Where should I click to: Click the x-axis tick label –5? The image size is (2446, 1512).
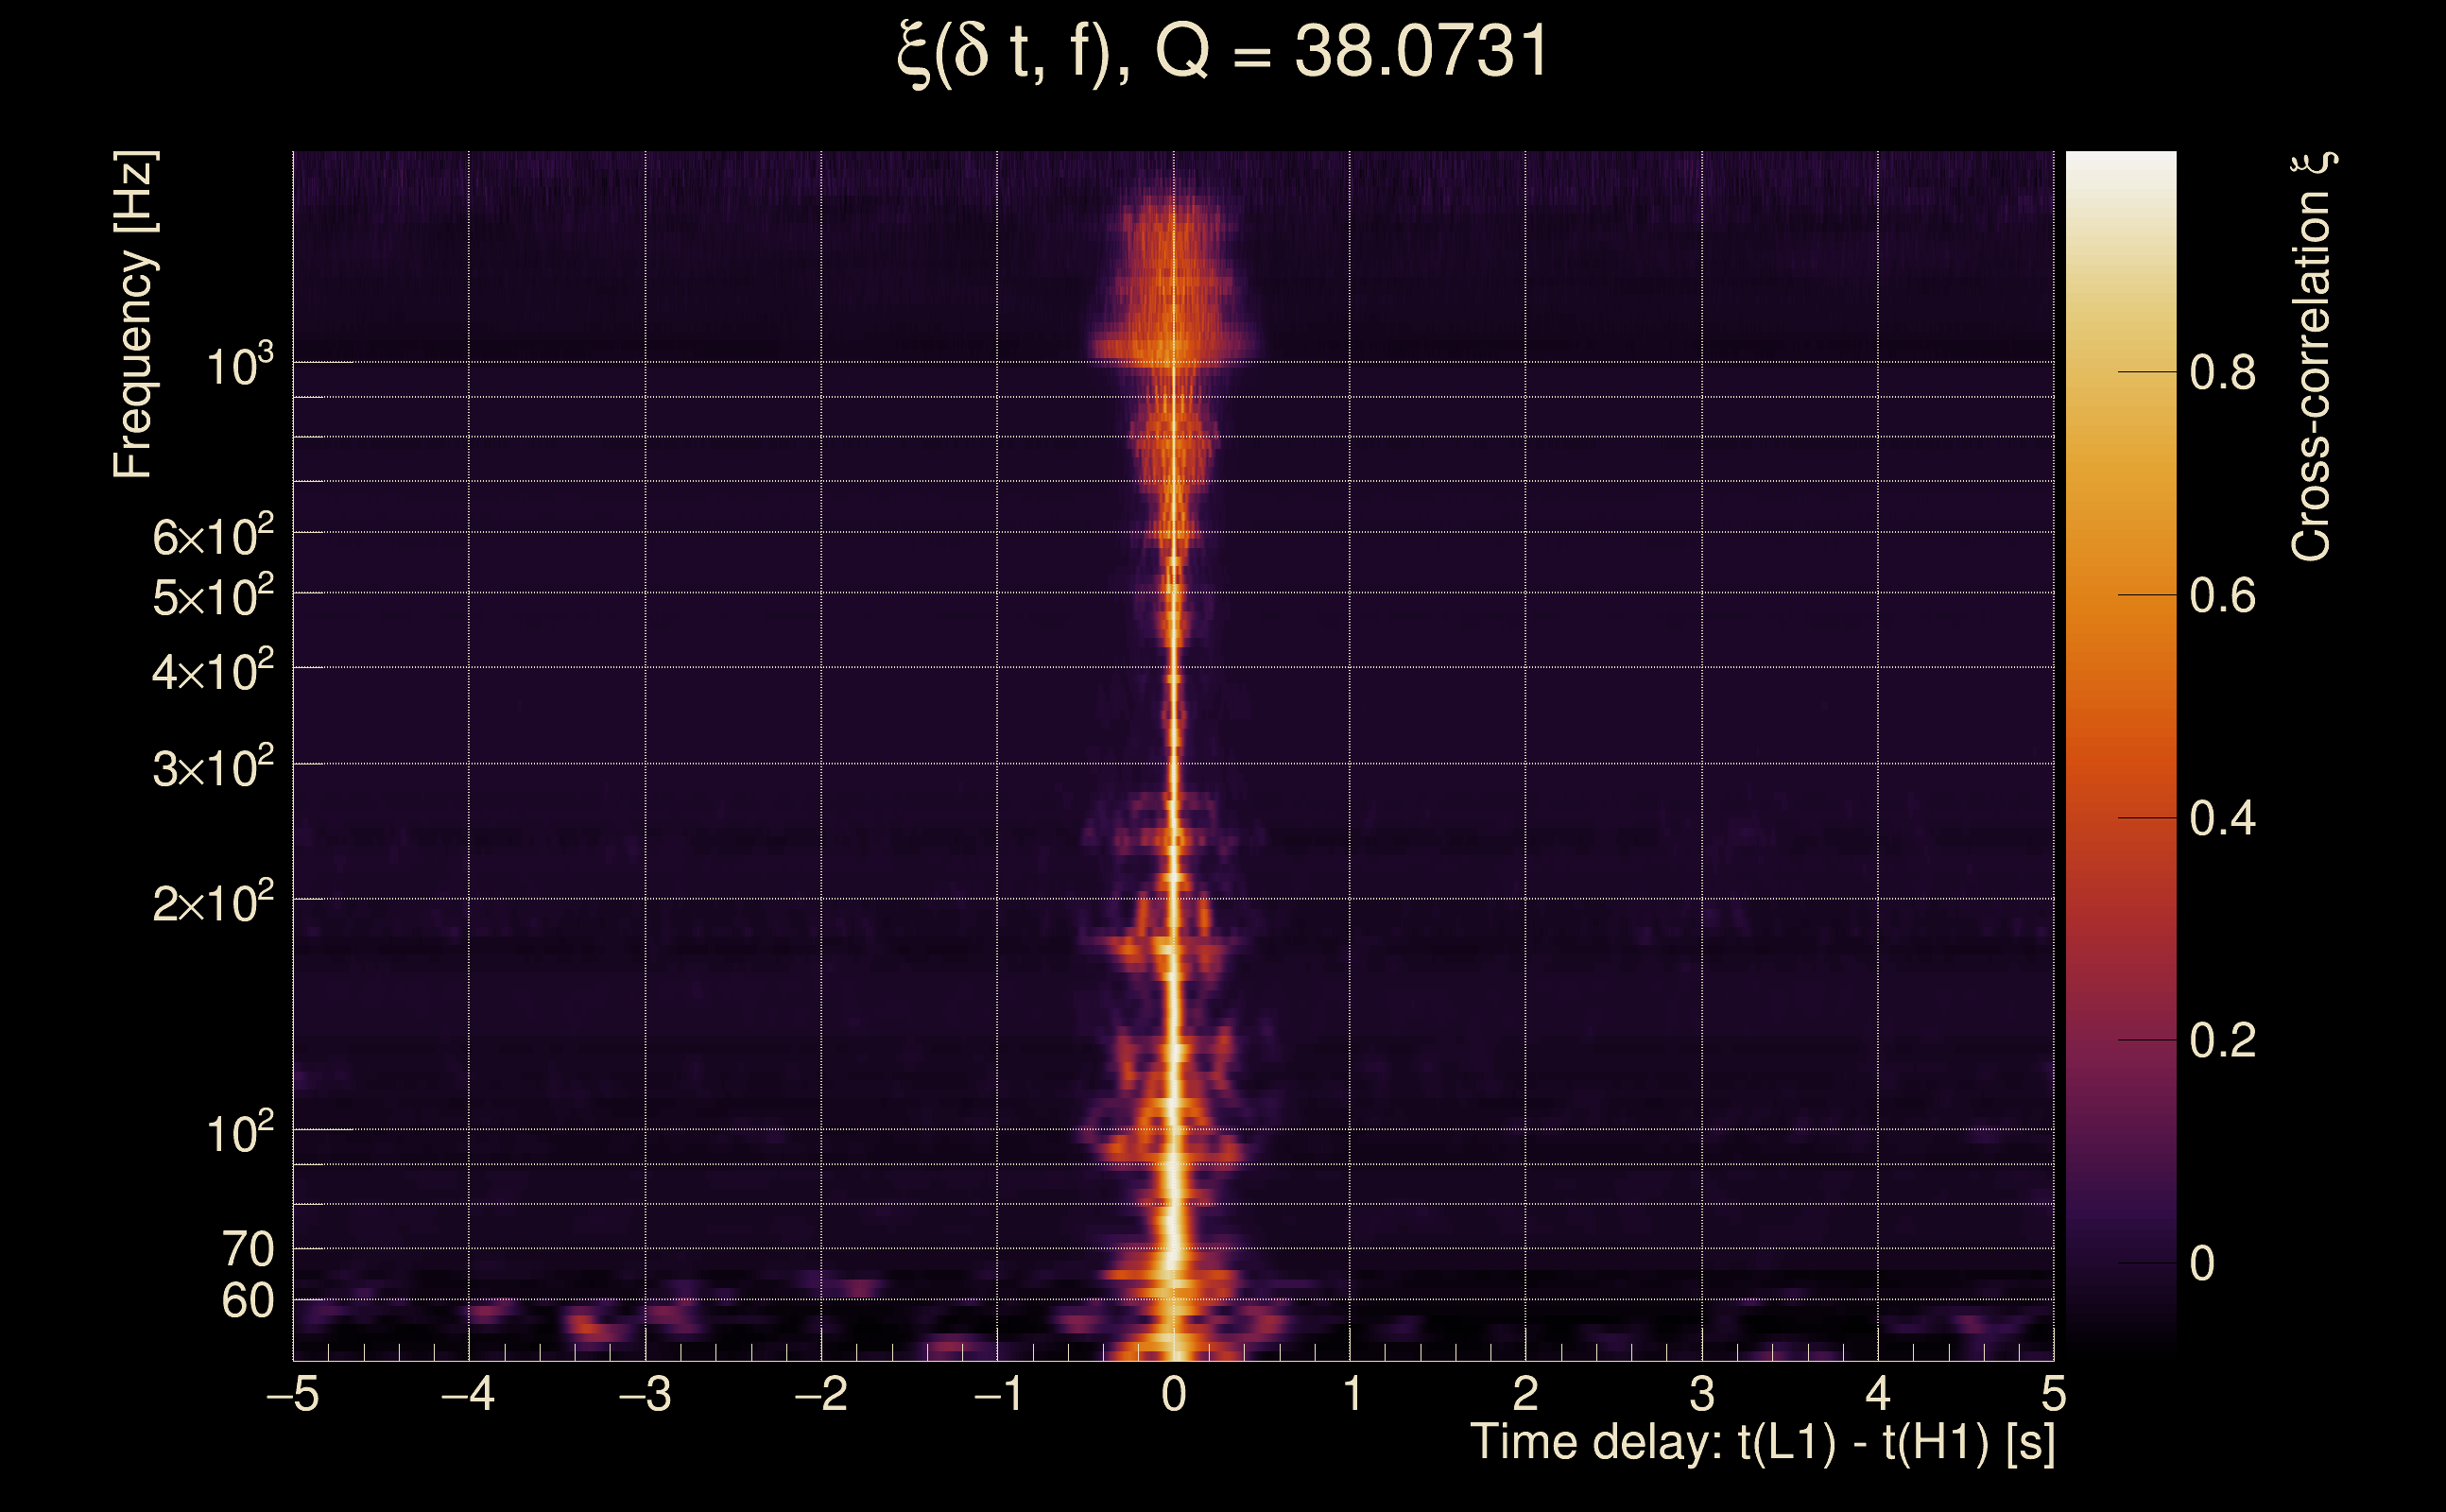(293, 1394)
